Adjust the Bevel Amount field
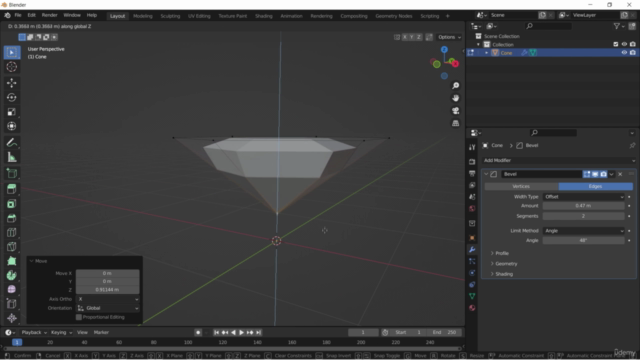The height and width of the screenshot is (360, 640). coord(584,206)
